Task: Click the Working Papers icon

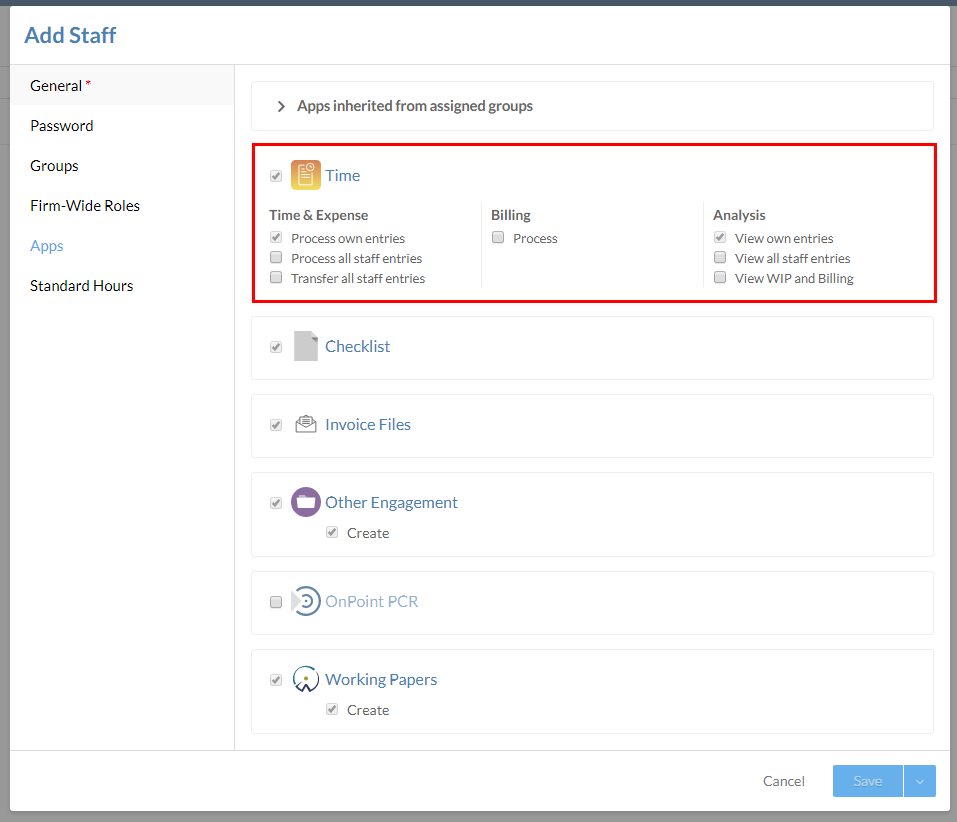Action: (x=305, y=679)
